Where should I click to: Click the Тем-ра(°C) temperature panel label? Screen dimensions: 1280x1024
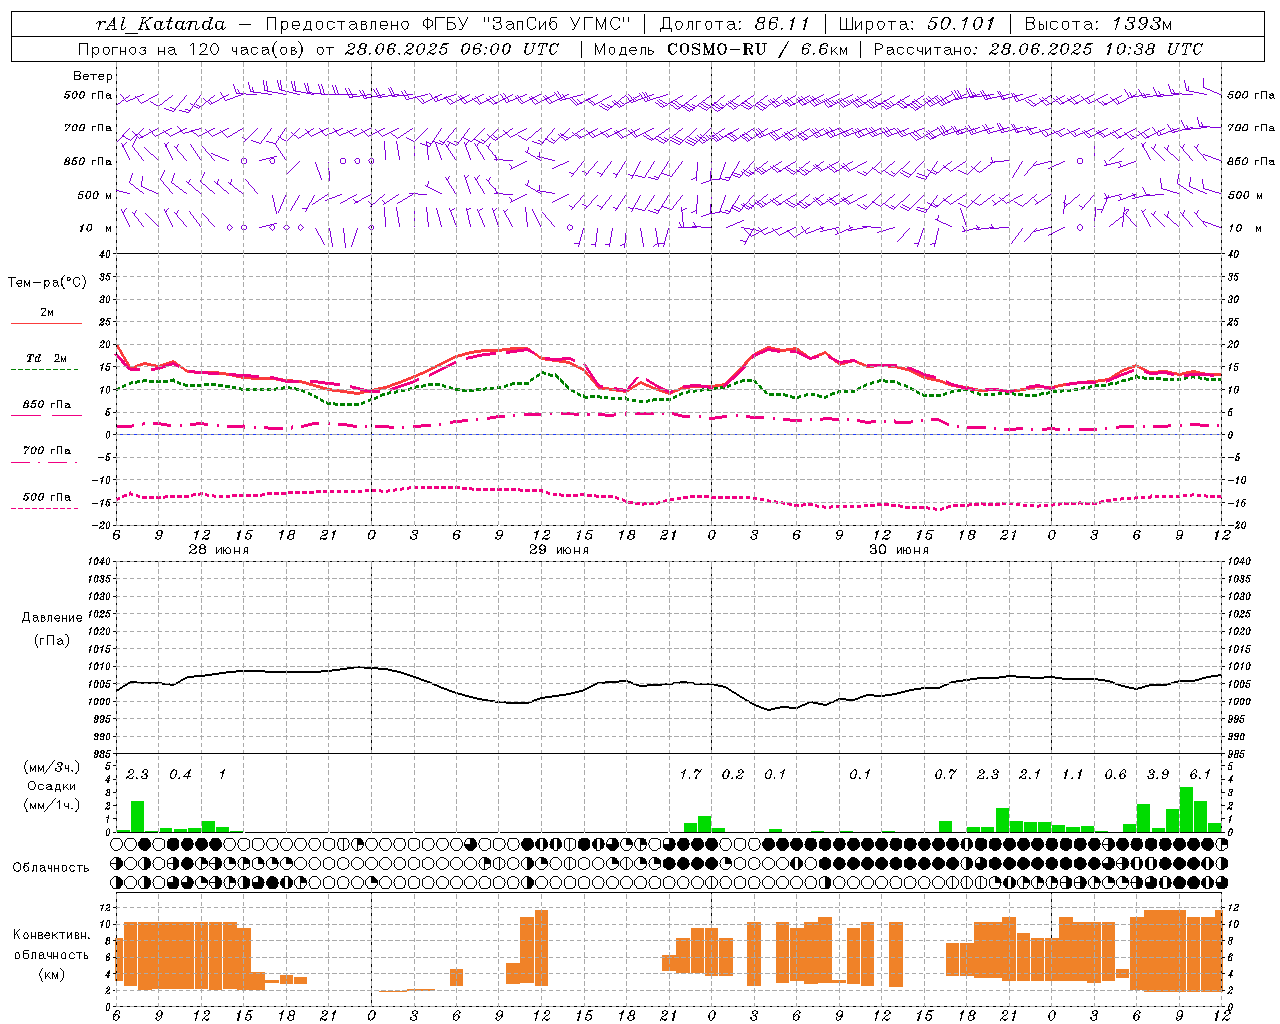pos(47,283)
